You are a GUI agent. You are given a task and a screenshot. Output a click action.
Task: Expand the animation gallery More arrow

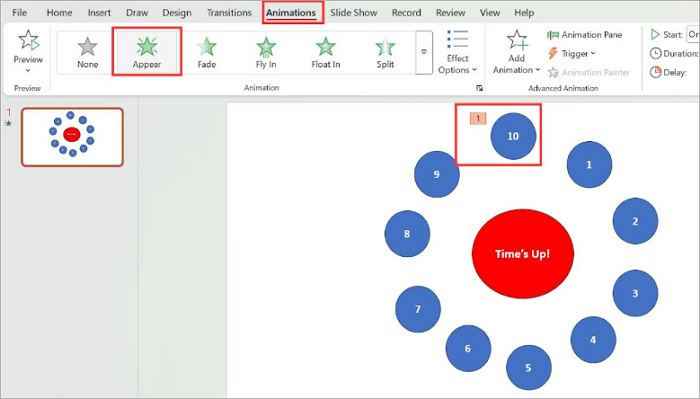click(424, 52)
